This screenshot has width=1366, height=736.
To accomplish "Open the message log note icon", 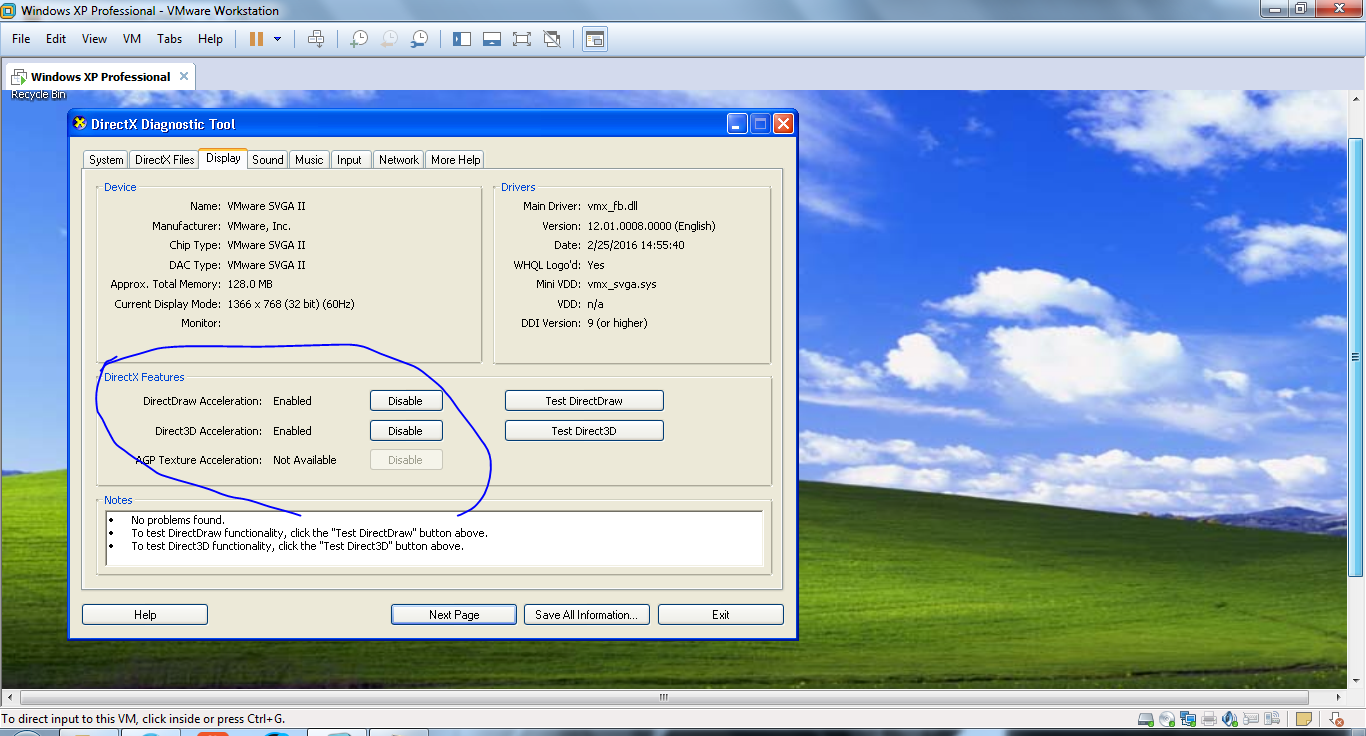I will click(x=1304, y=719).
